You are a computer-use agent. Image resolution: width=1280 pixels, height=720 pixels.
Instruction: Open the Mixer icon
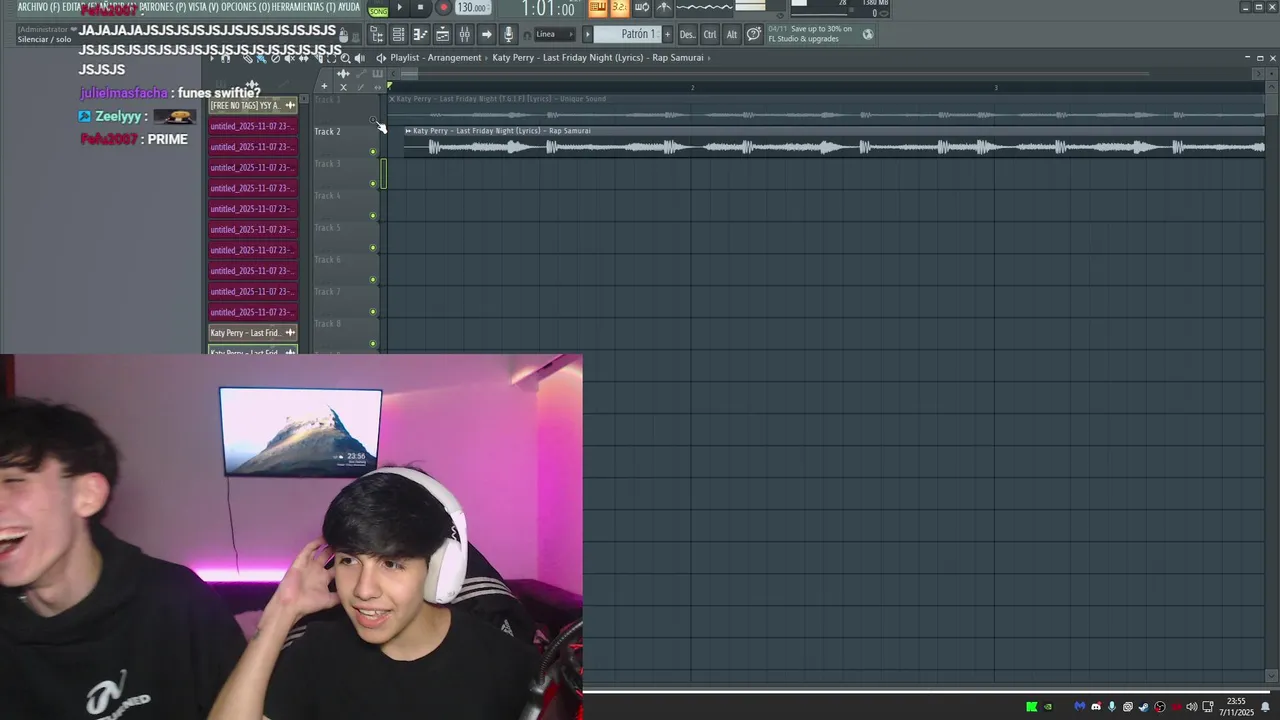(x=464, y=35)
